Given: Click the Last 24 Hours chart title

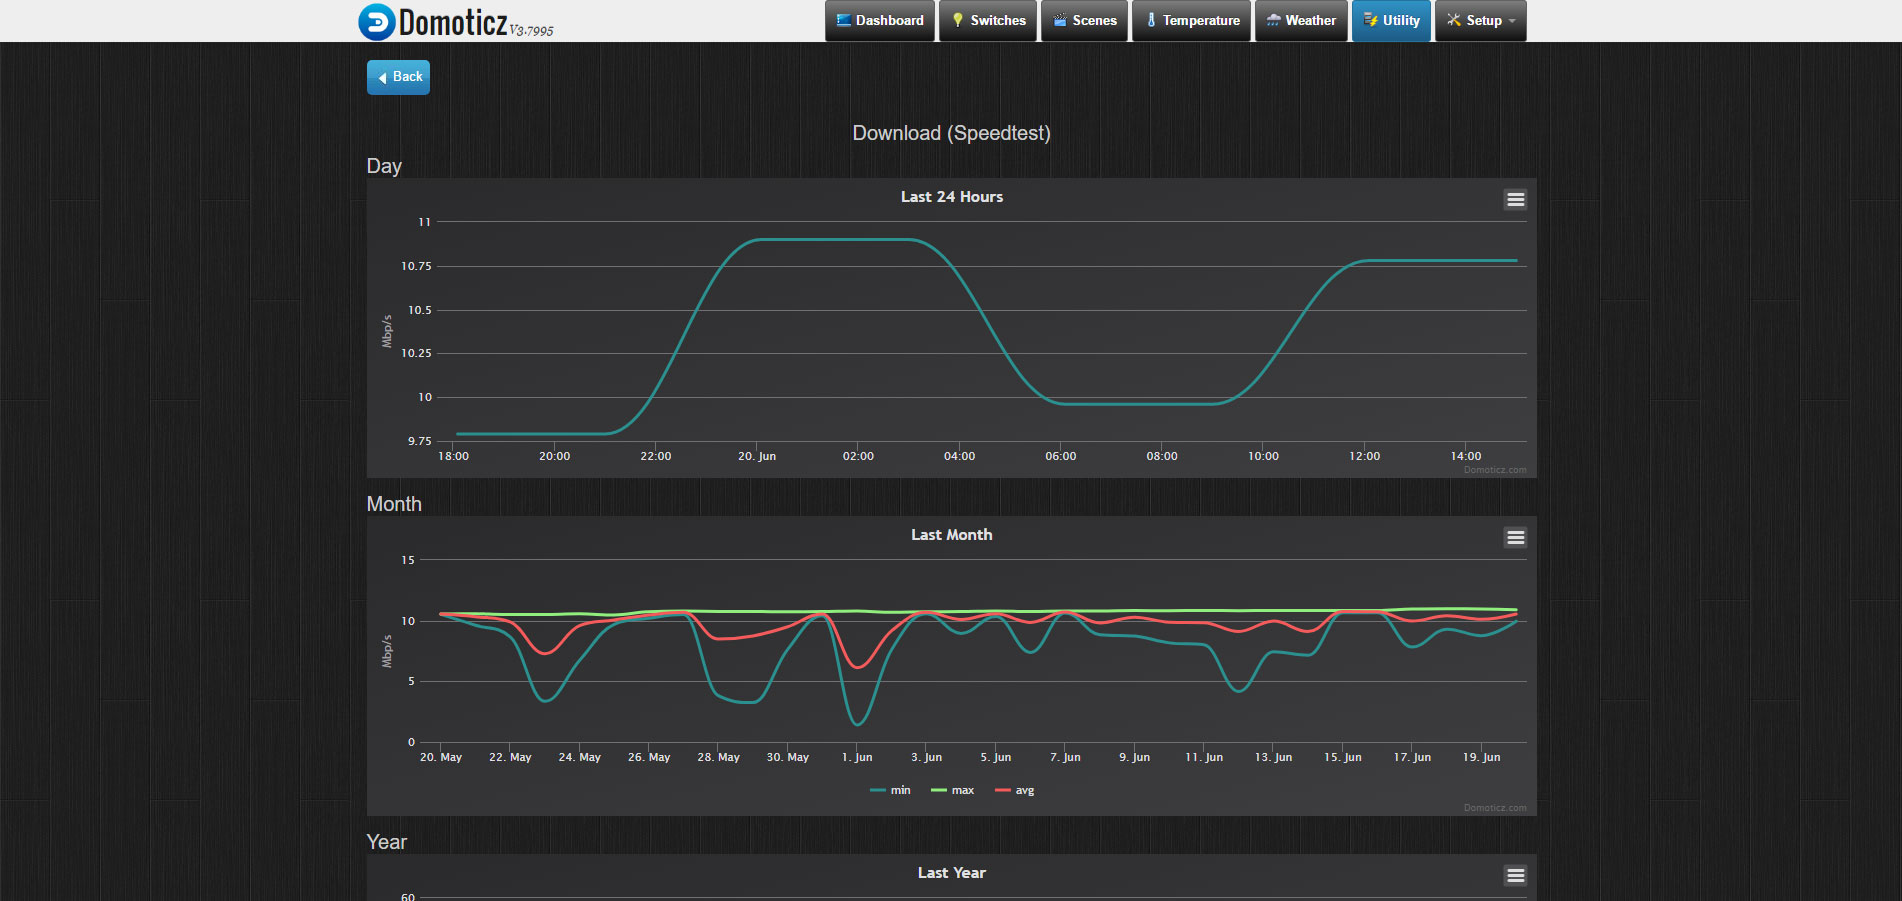Looking at the screenshot, I should [952, 197].
